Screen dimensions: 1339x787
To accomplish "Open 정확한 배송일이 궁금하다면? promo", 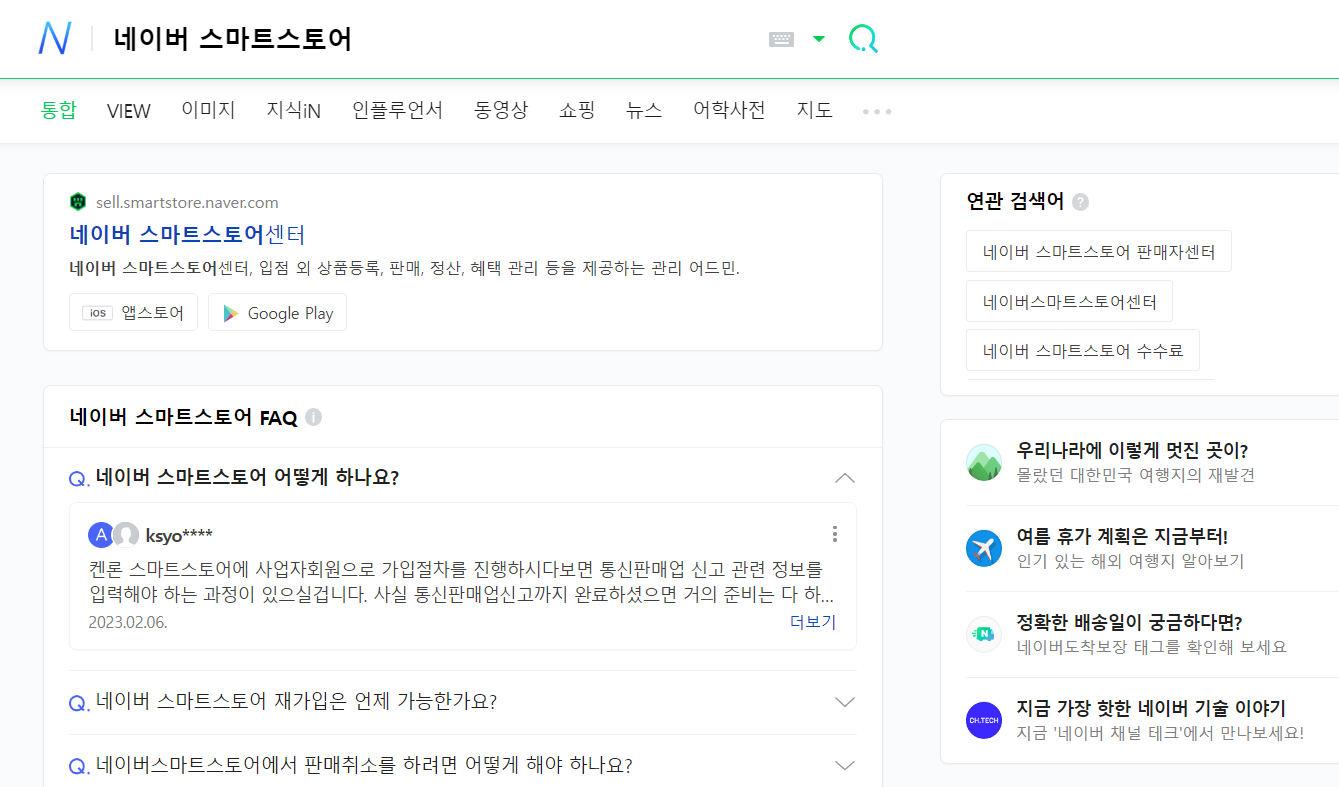I will click(1129, 622).
